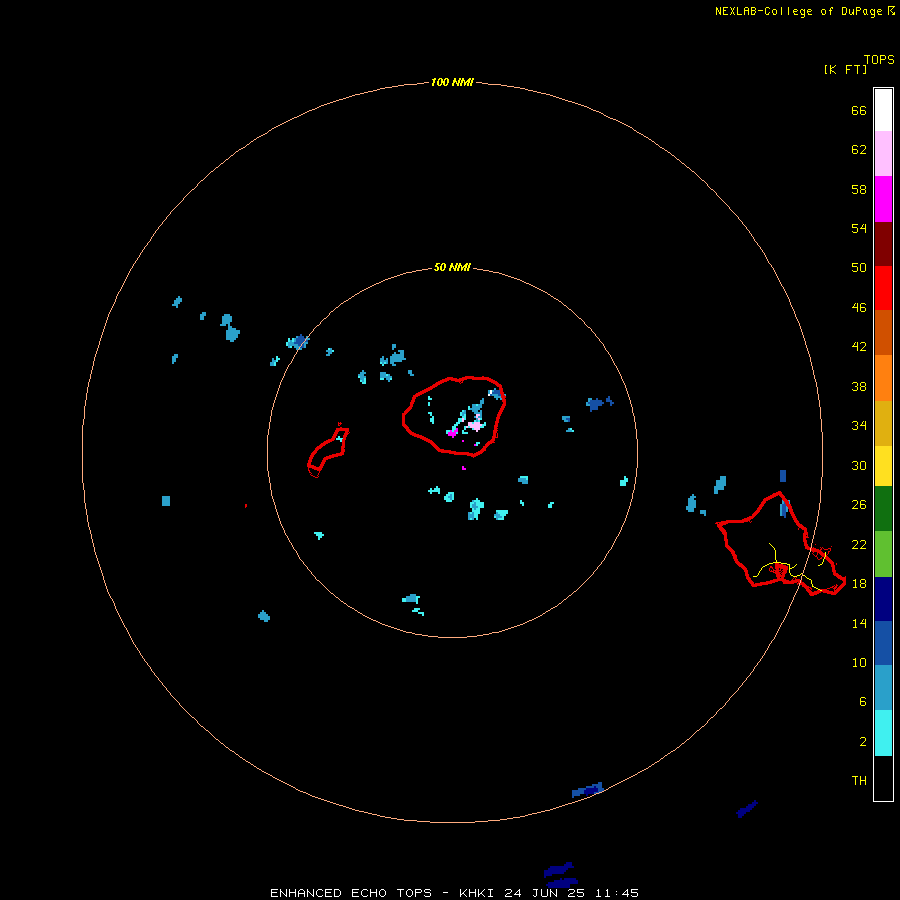The width and height of the screenshot is (900, 900).
Task: Click the 'NEXLAB-College of DuPage' title text
Action: click(x=798, y=11)
